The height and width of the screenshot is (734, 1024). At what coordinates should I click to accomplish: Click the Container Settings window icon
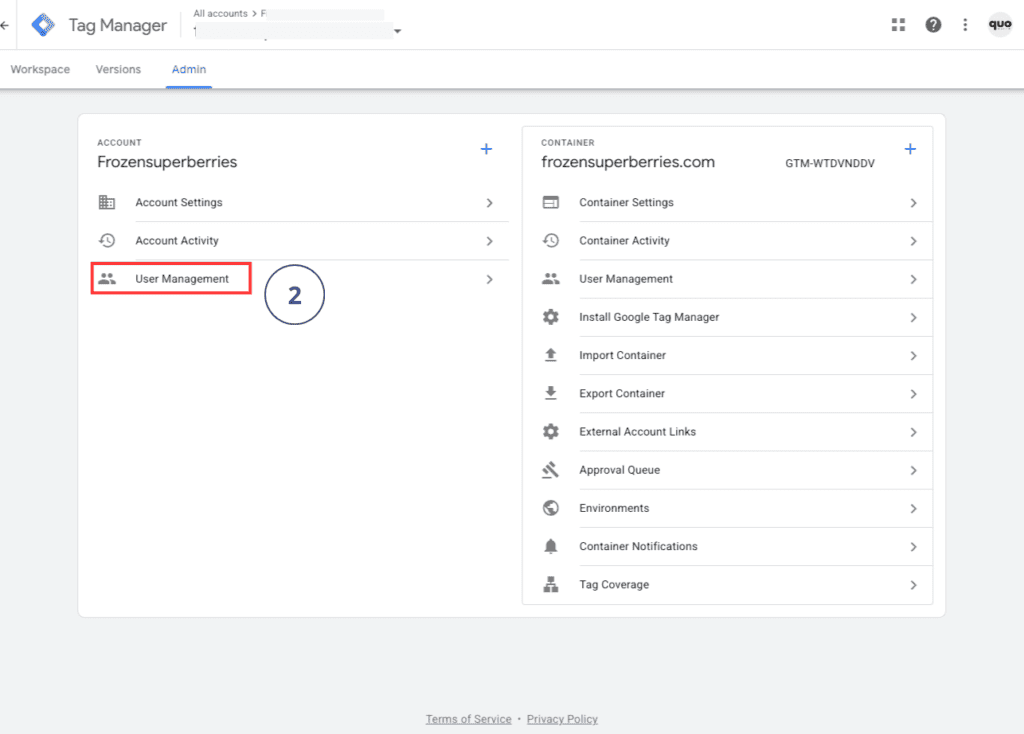(551, 202)
